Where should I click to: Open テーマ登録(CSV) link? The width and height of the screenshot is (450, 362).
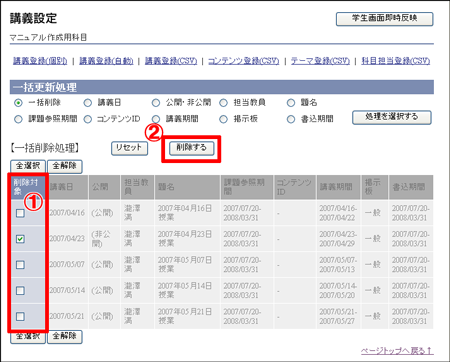click(320, 61)
